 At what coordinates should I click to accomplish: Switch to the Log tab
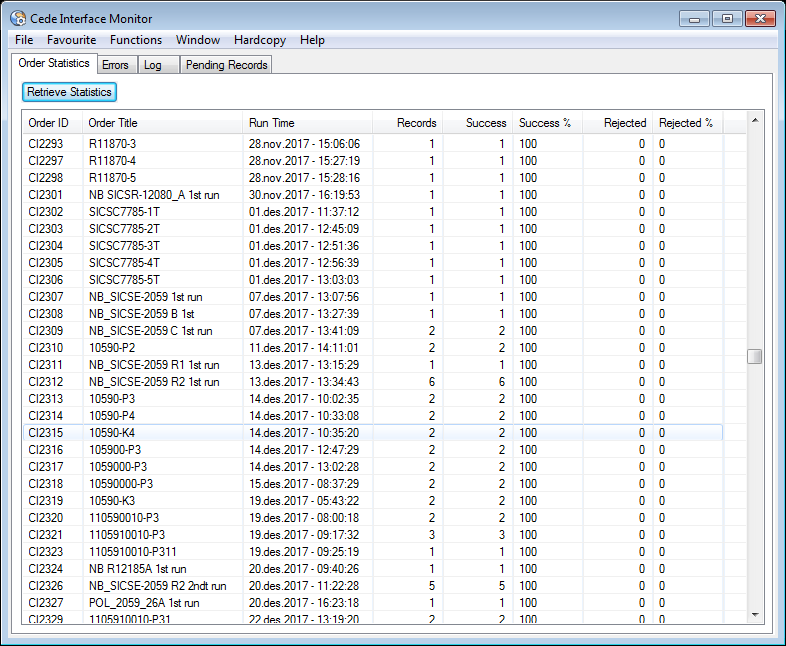152,65
